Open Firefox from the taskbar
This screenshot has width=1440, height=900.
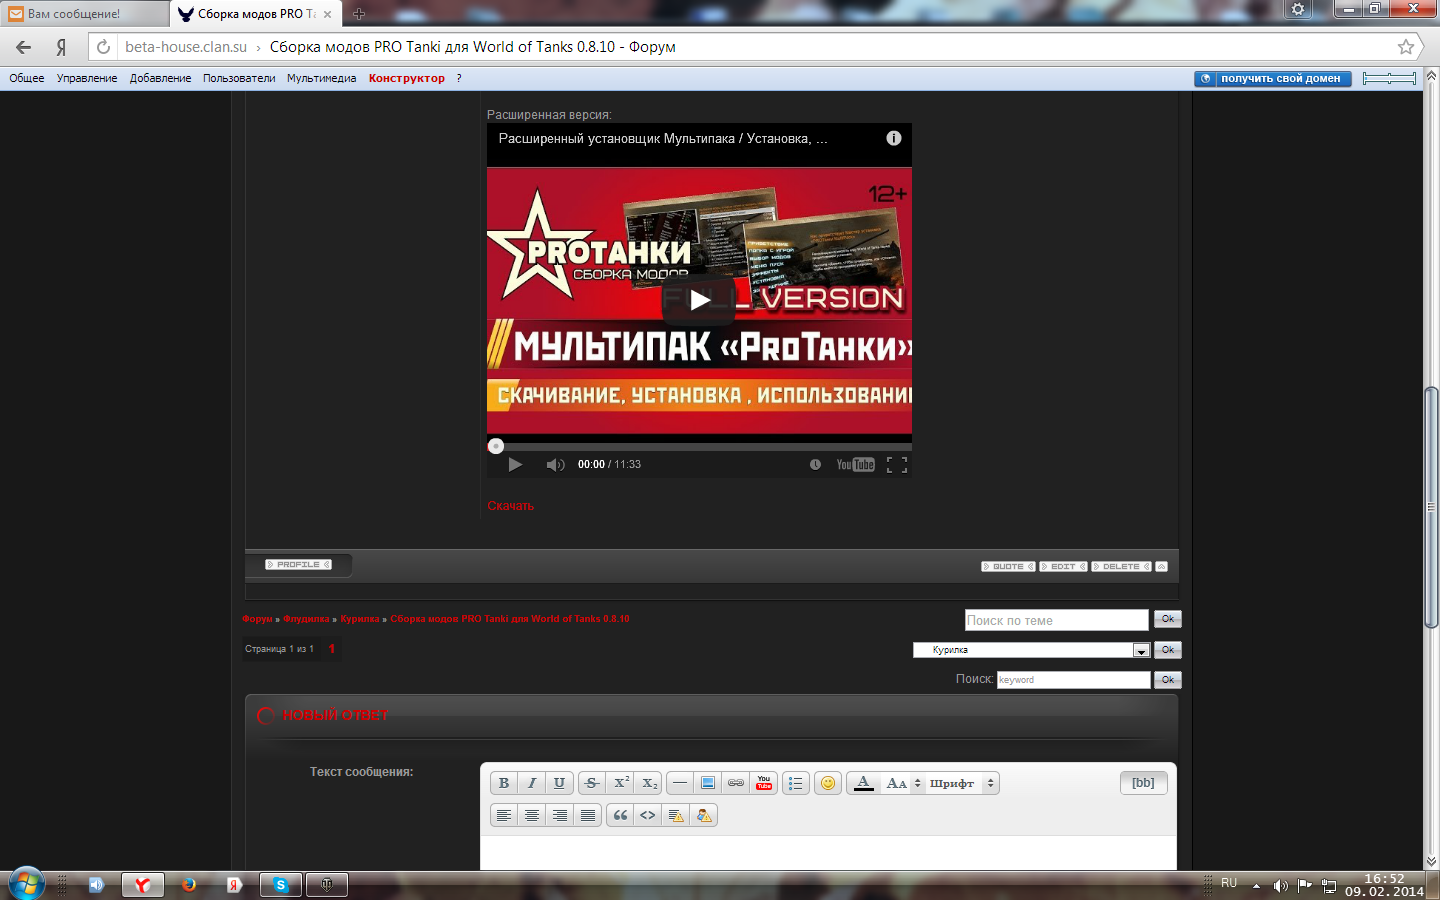[188, 885]
